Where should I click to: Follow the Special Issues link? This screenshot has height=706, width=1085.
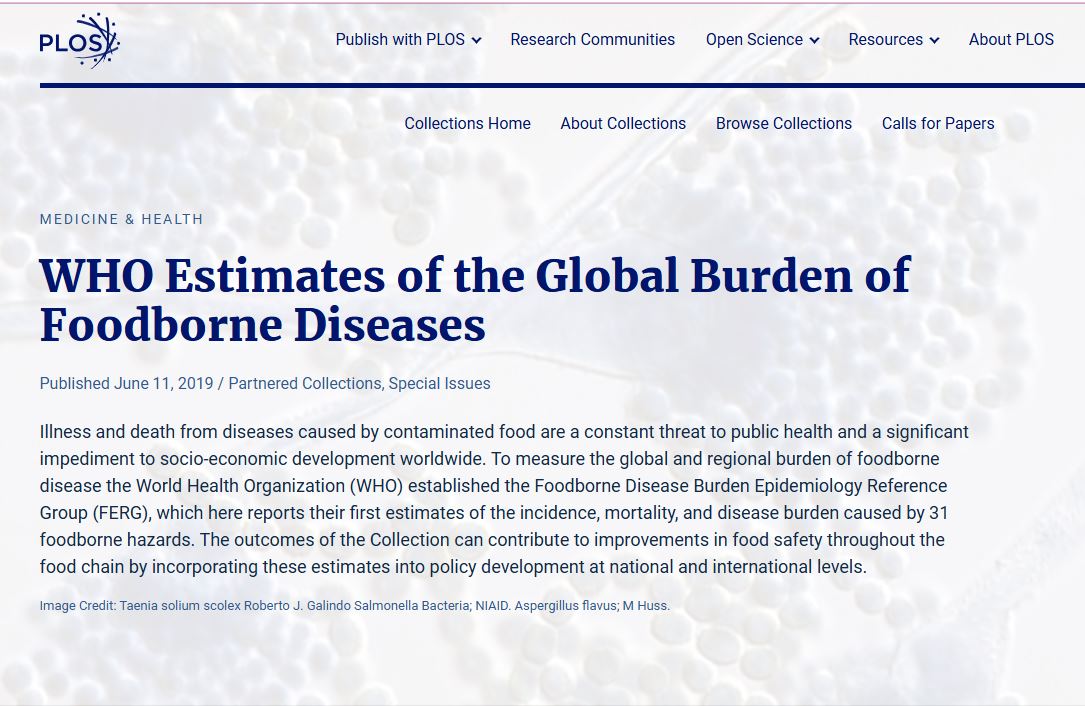(x=439, y=383)
